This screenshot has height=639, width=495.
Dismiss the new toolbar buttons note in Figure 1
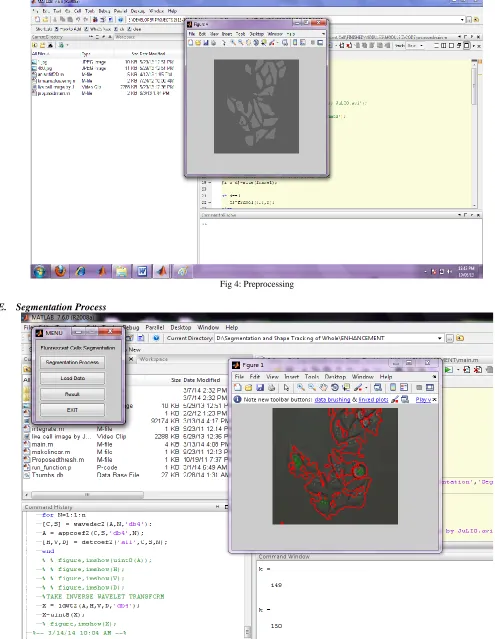coord(434,400)
